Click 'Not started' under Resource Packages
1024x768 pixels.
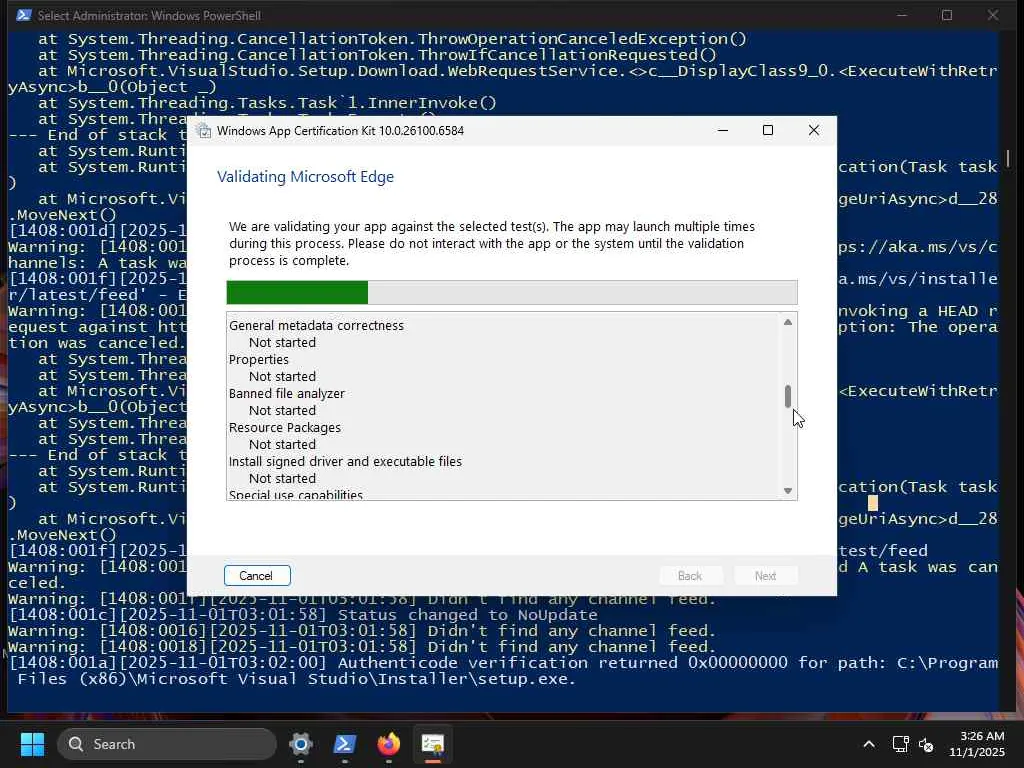[282, 444]
